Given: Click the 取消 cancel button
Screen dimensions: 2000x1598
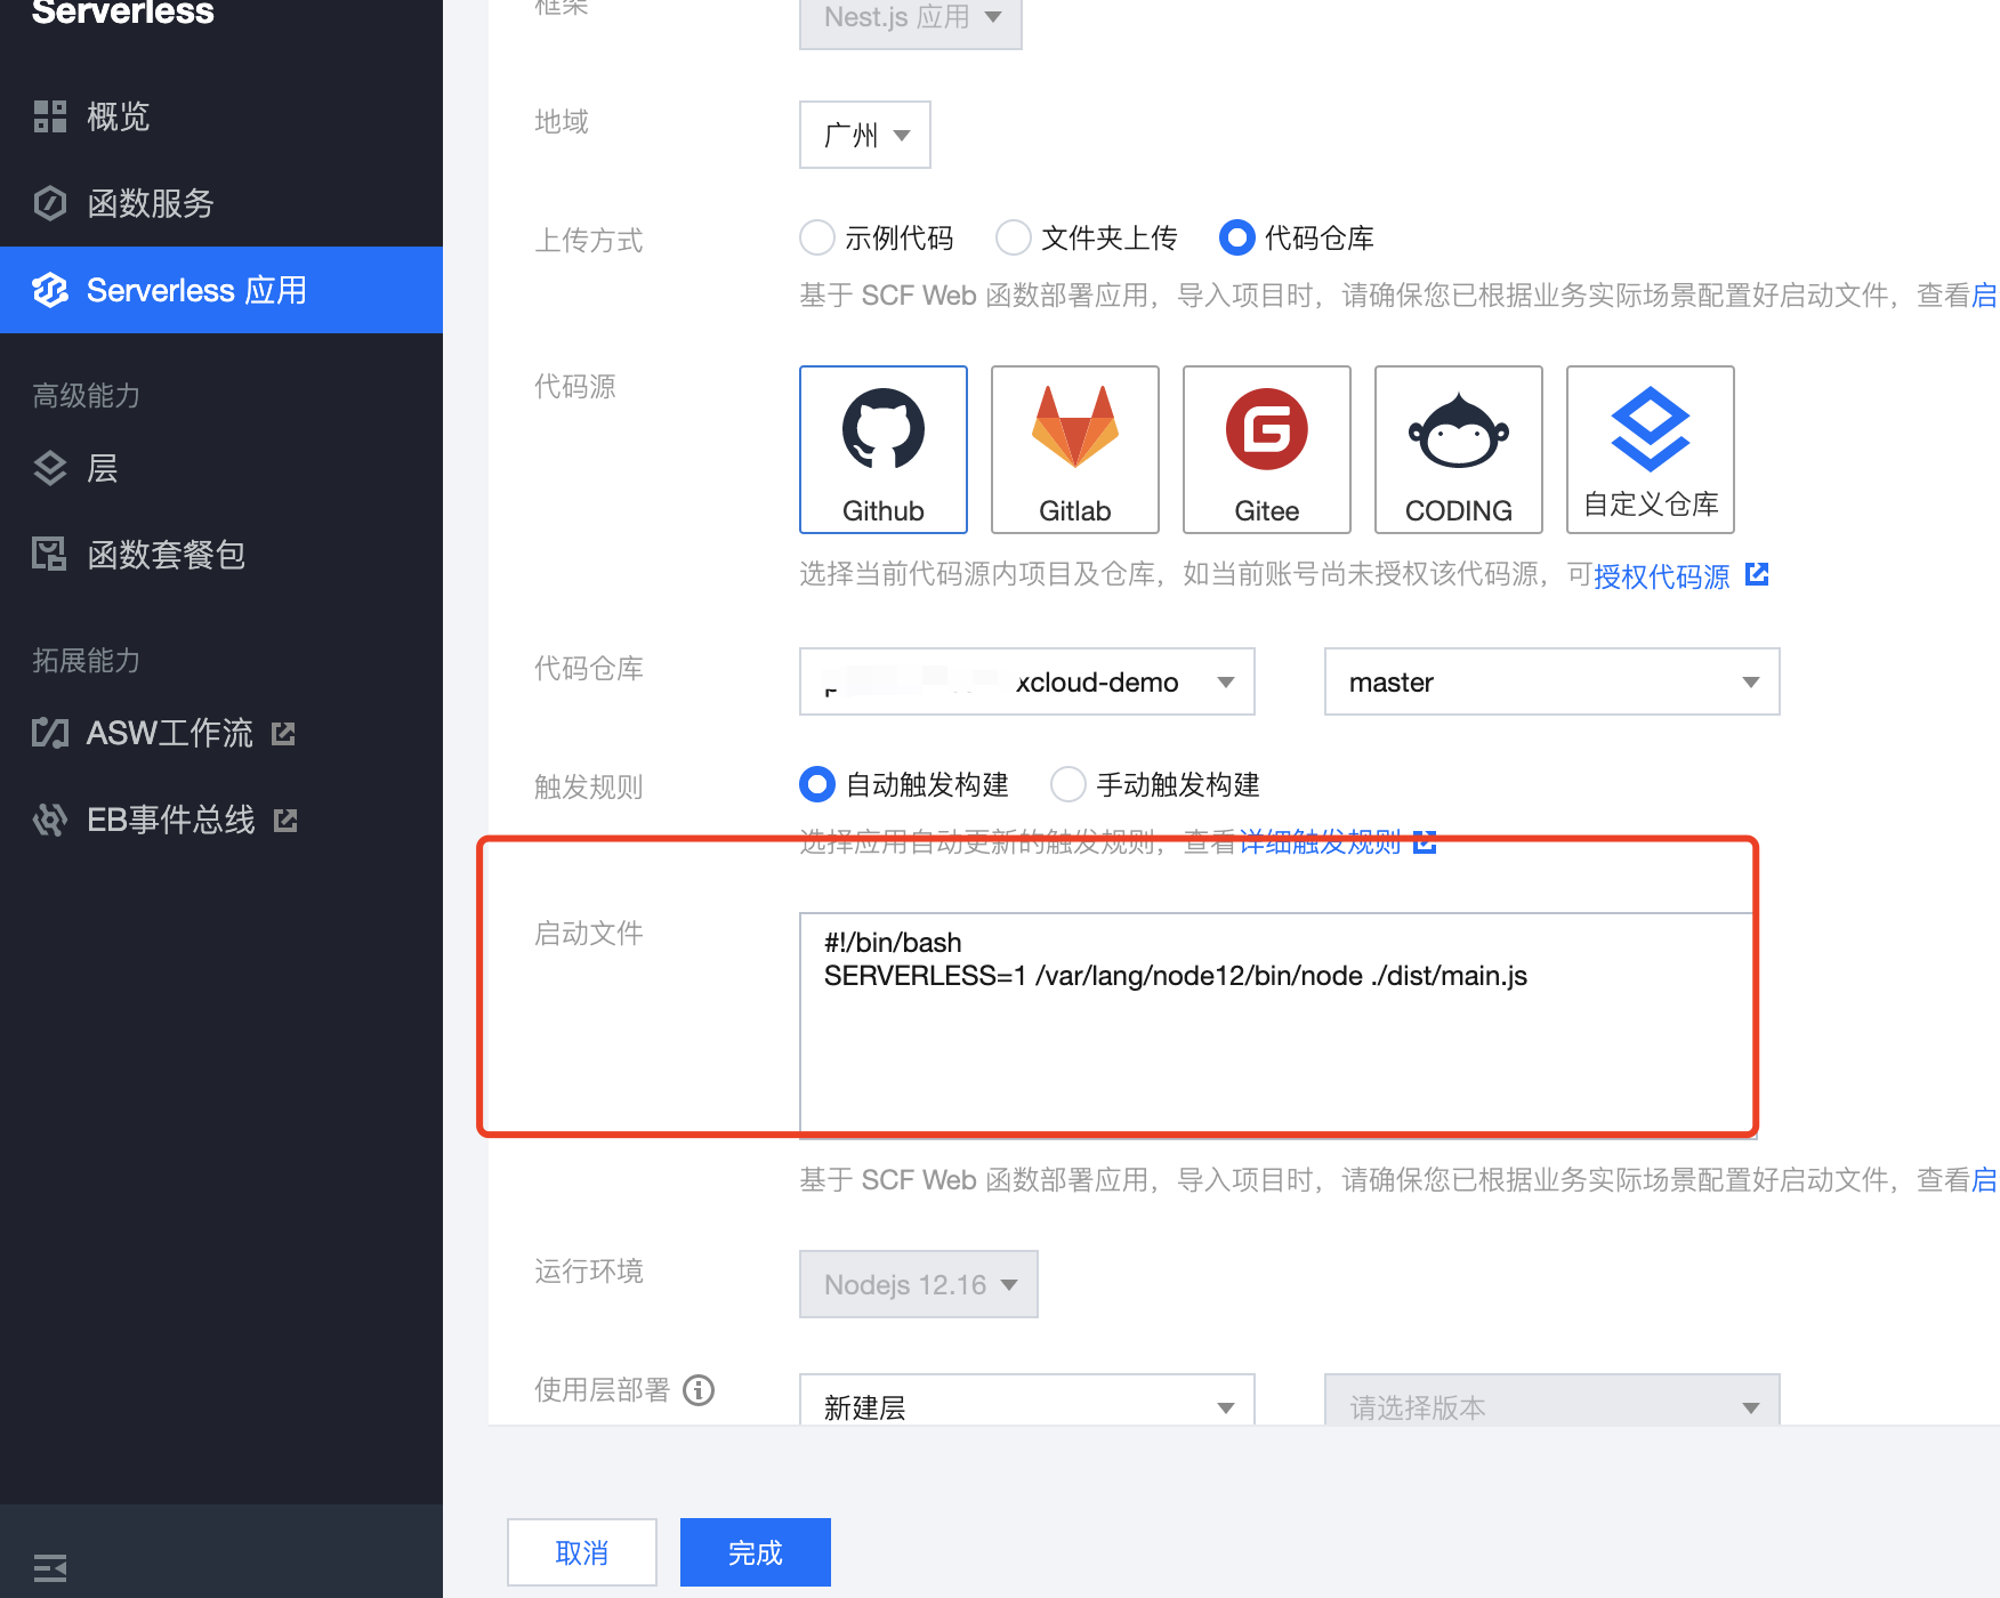Looking at the screenshot, I should point(582,1552).
